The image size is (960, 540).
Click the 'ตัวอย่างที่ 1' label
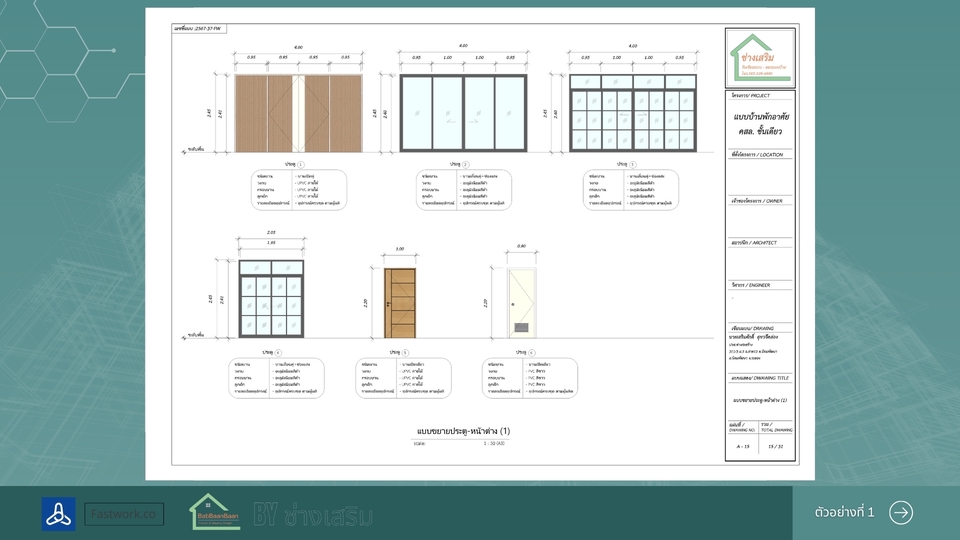click(x=844, y=512)
